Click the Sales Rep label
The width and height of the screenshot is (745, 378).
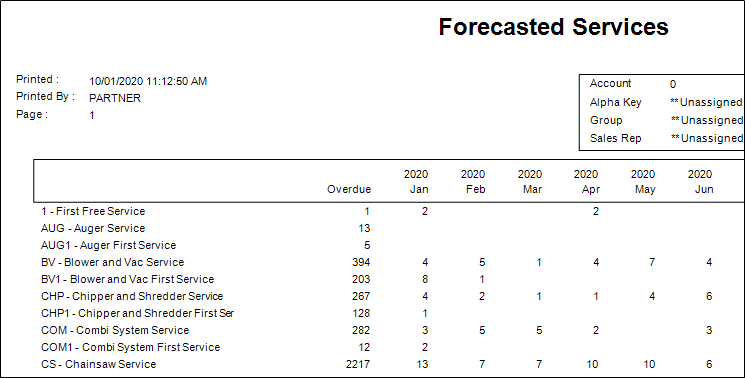coord(616,138)
